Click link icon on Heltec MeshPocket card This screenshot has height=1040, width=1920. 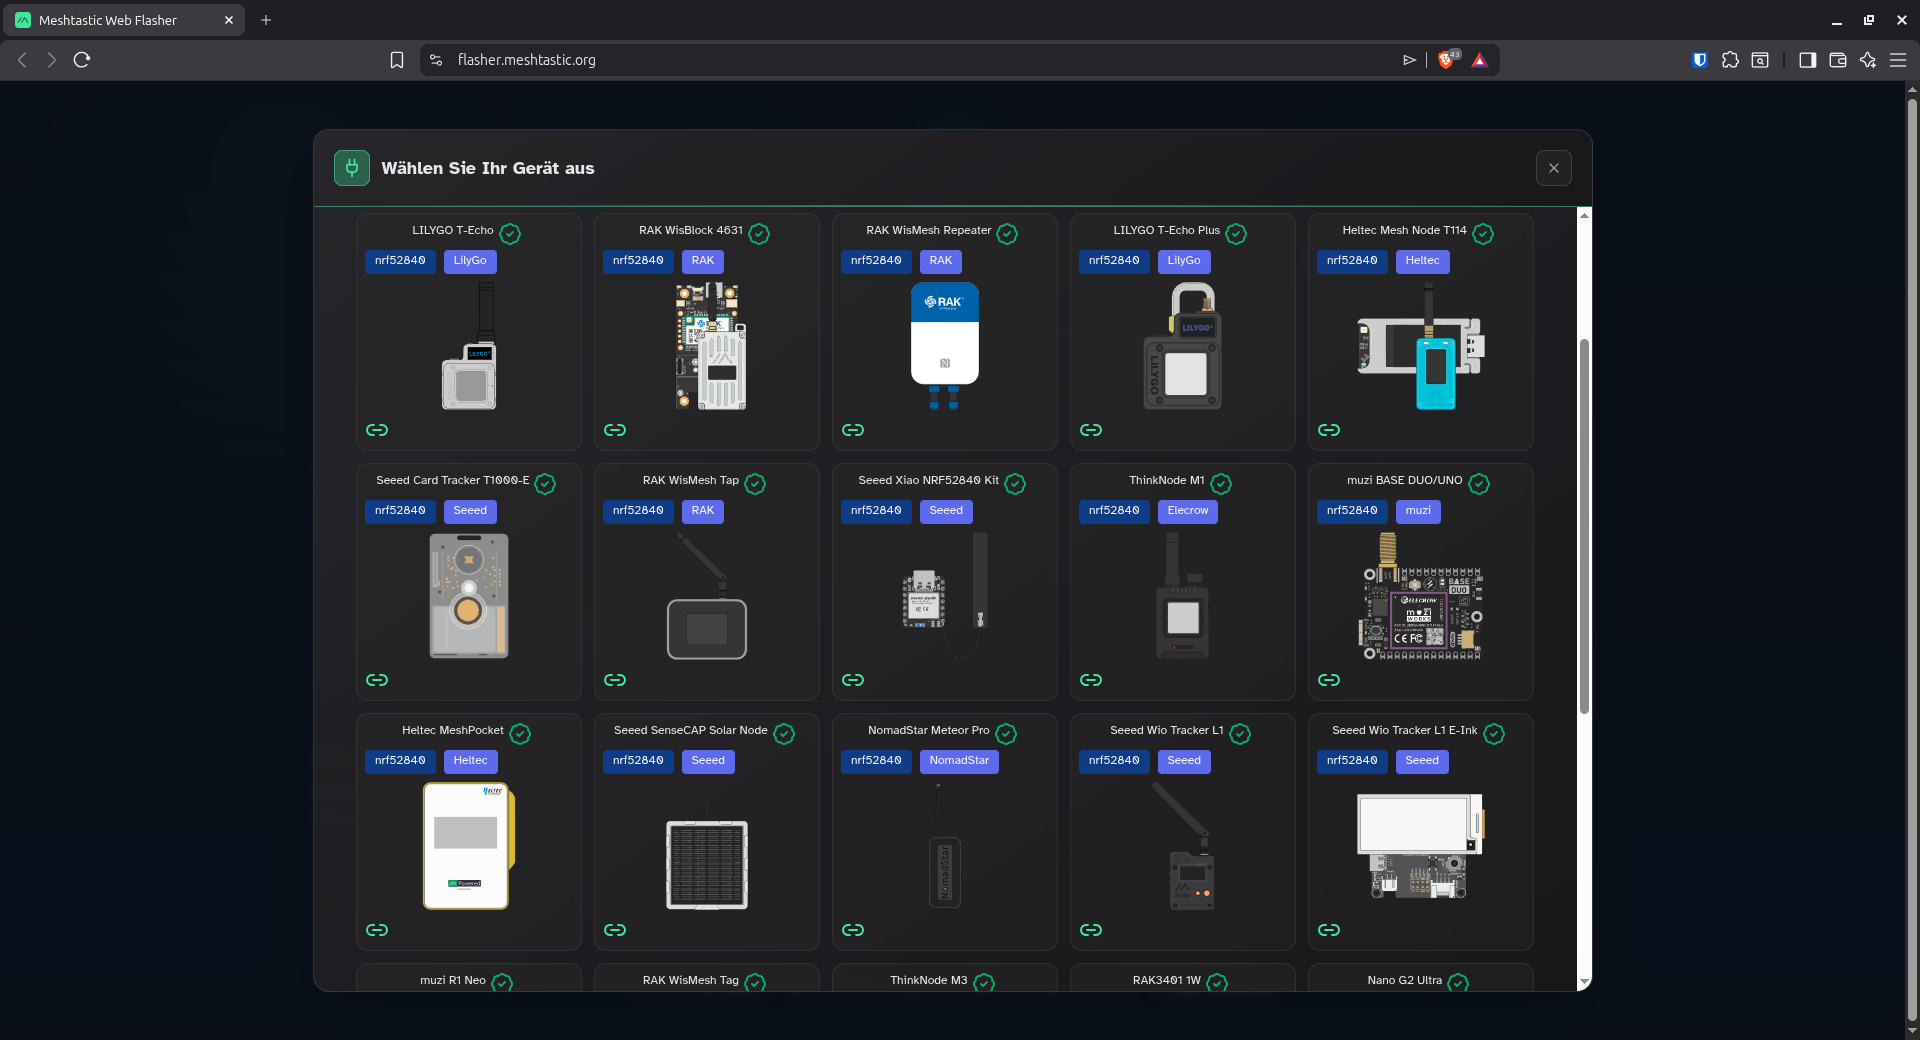377,930
